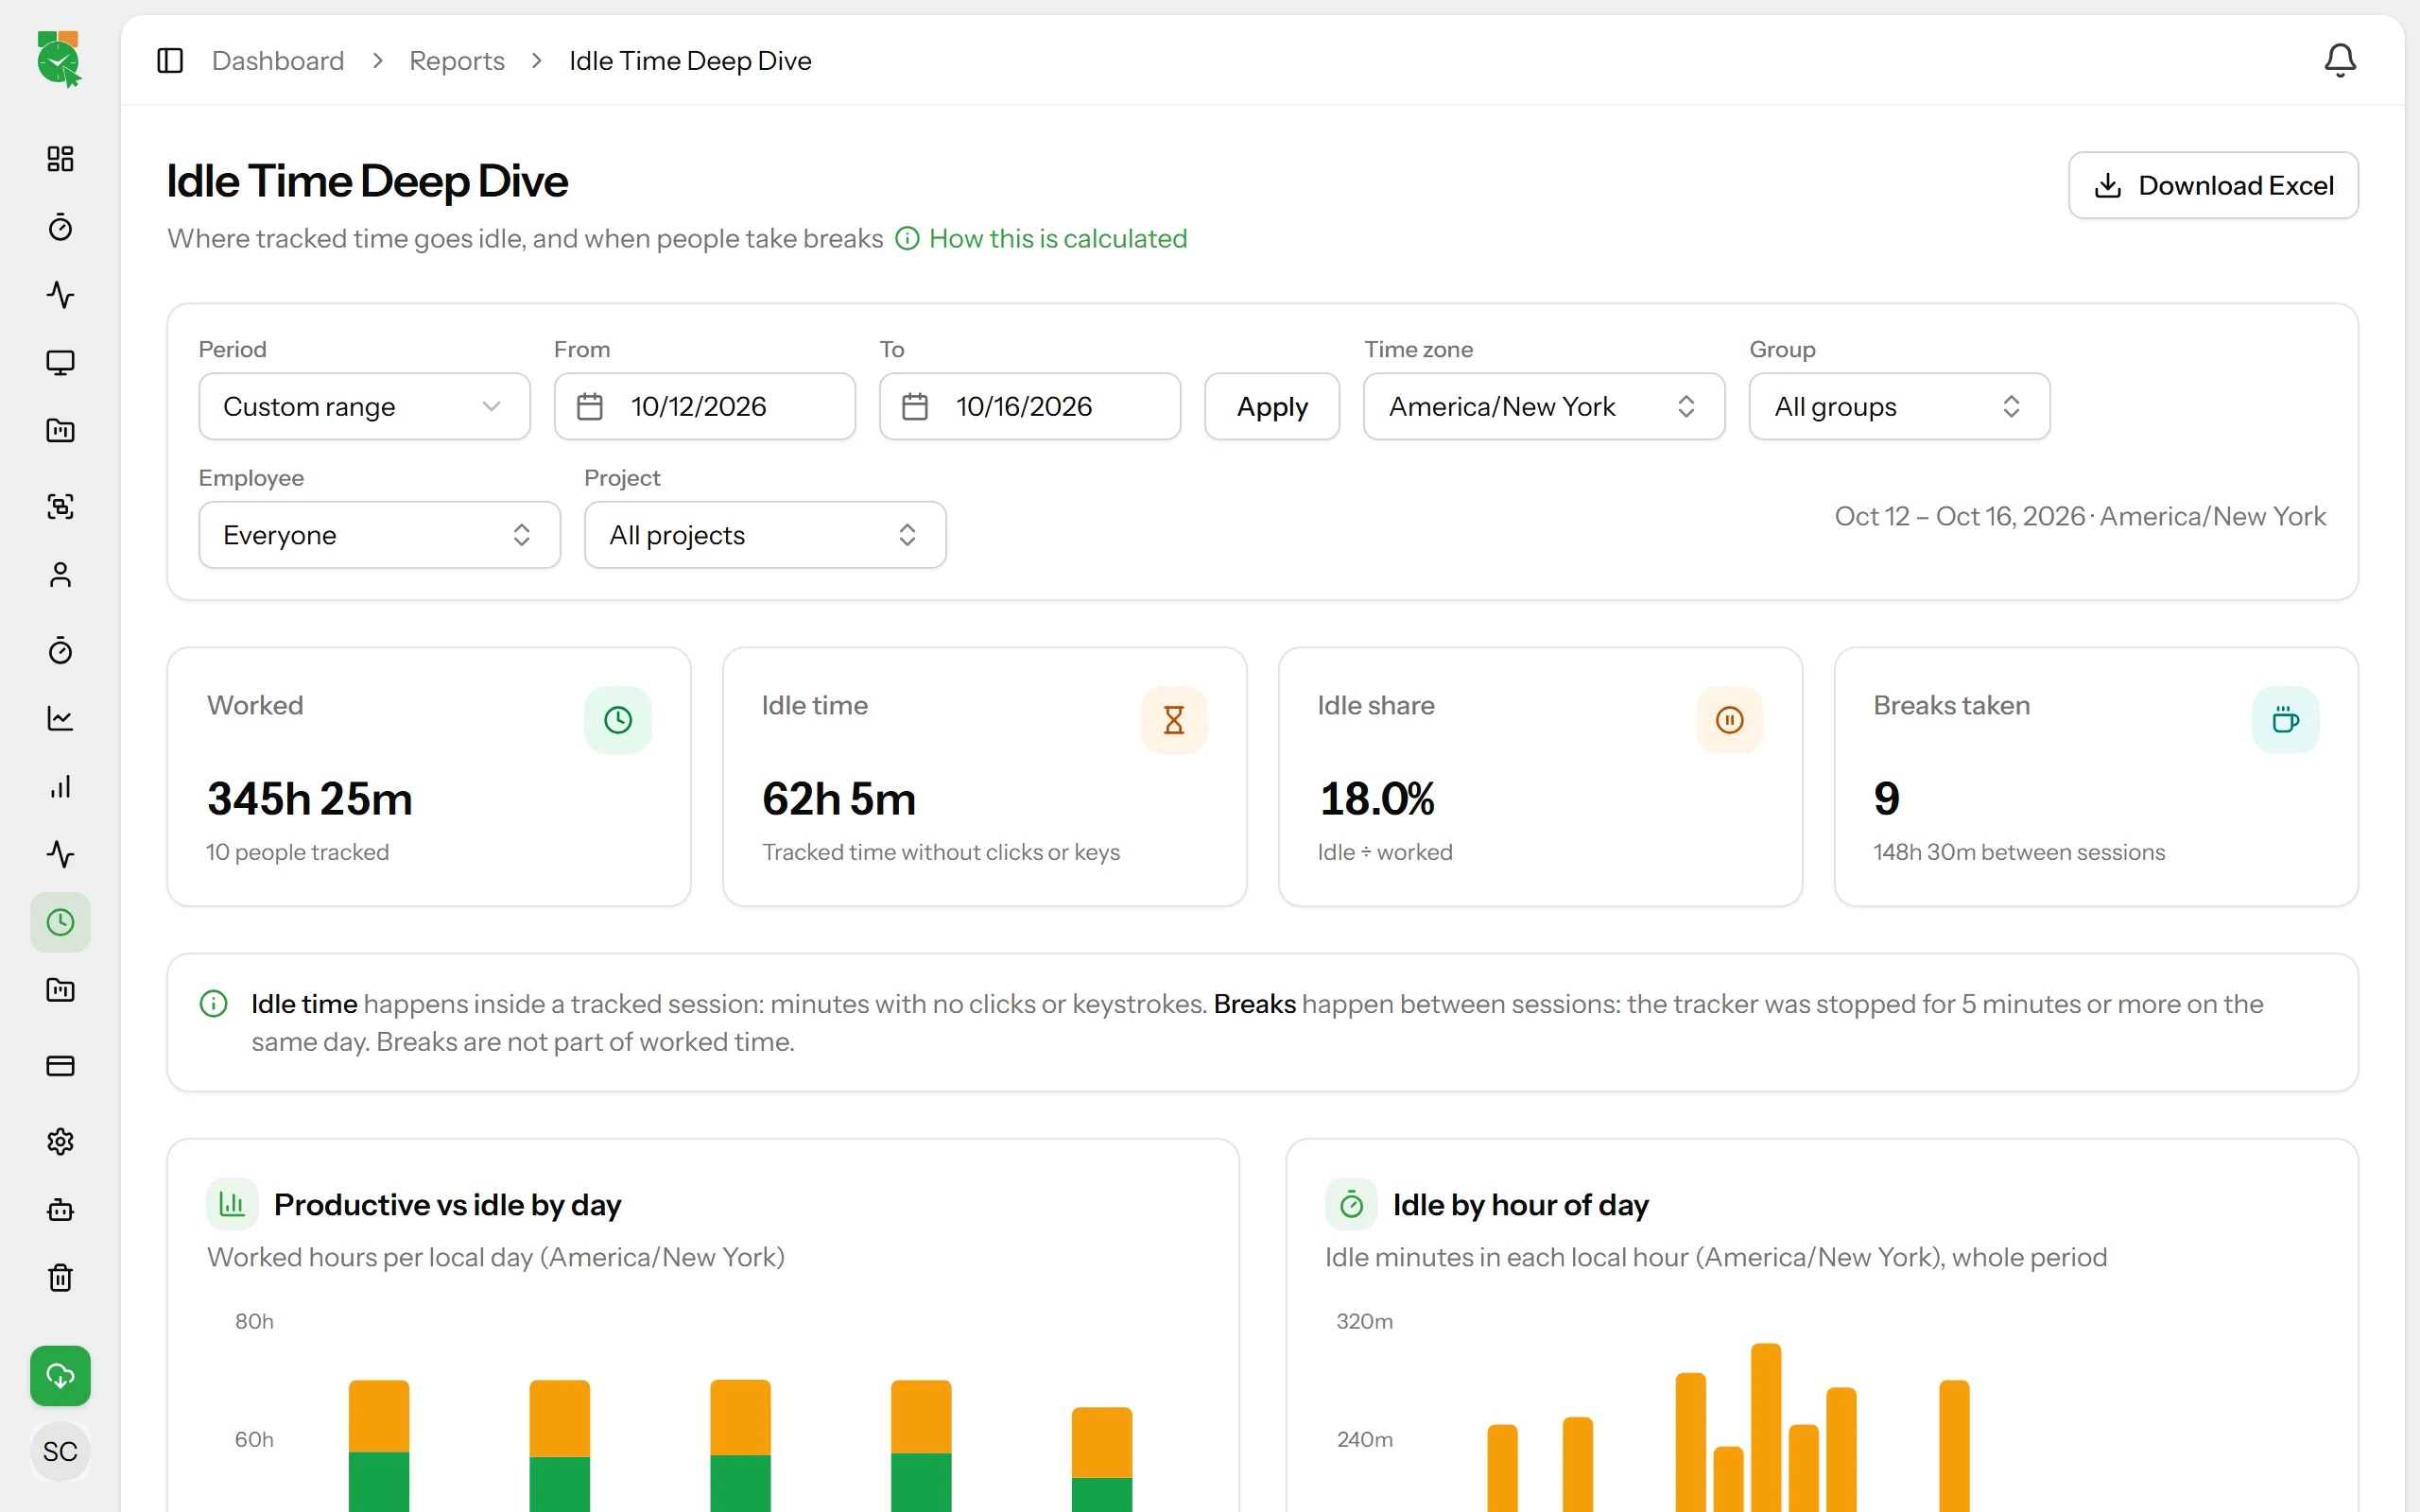
Task: Click the calendar icon in the To field
Action: (915, 407)
